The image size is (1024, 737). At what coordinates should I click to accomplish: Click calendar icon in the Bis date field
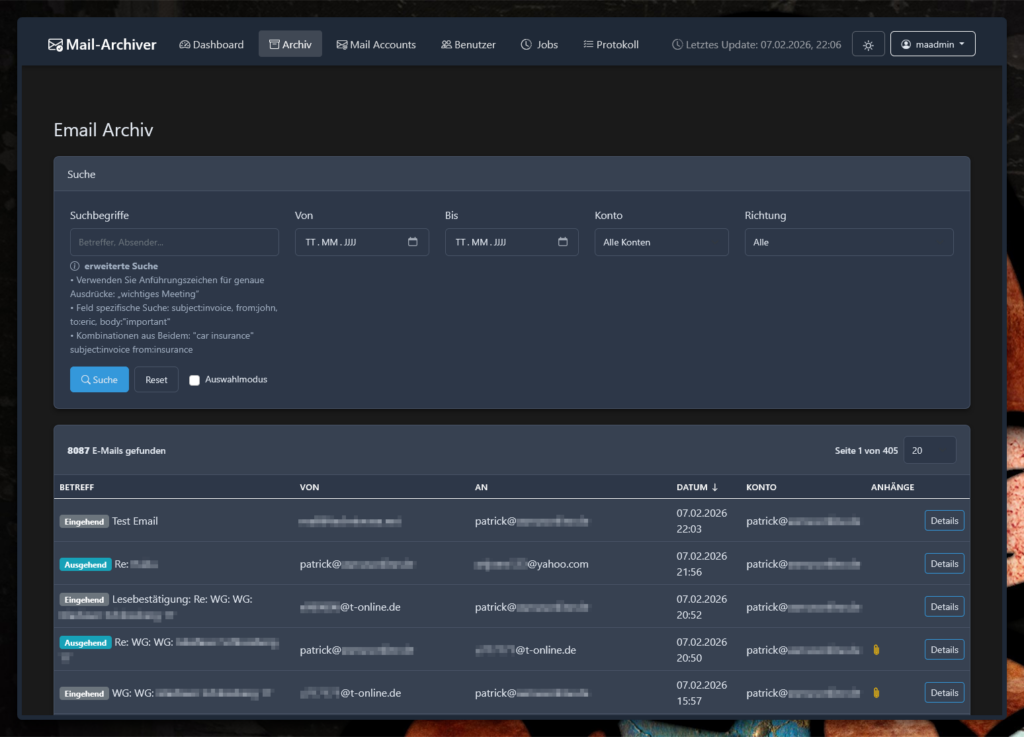(x=563, y=242)
